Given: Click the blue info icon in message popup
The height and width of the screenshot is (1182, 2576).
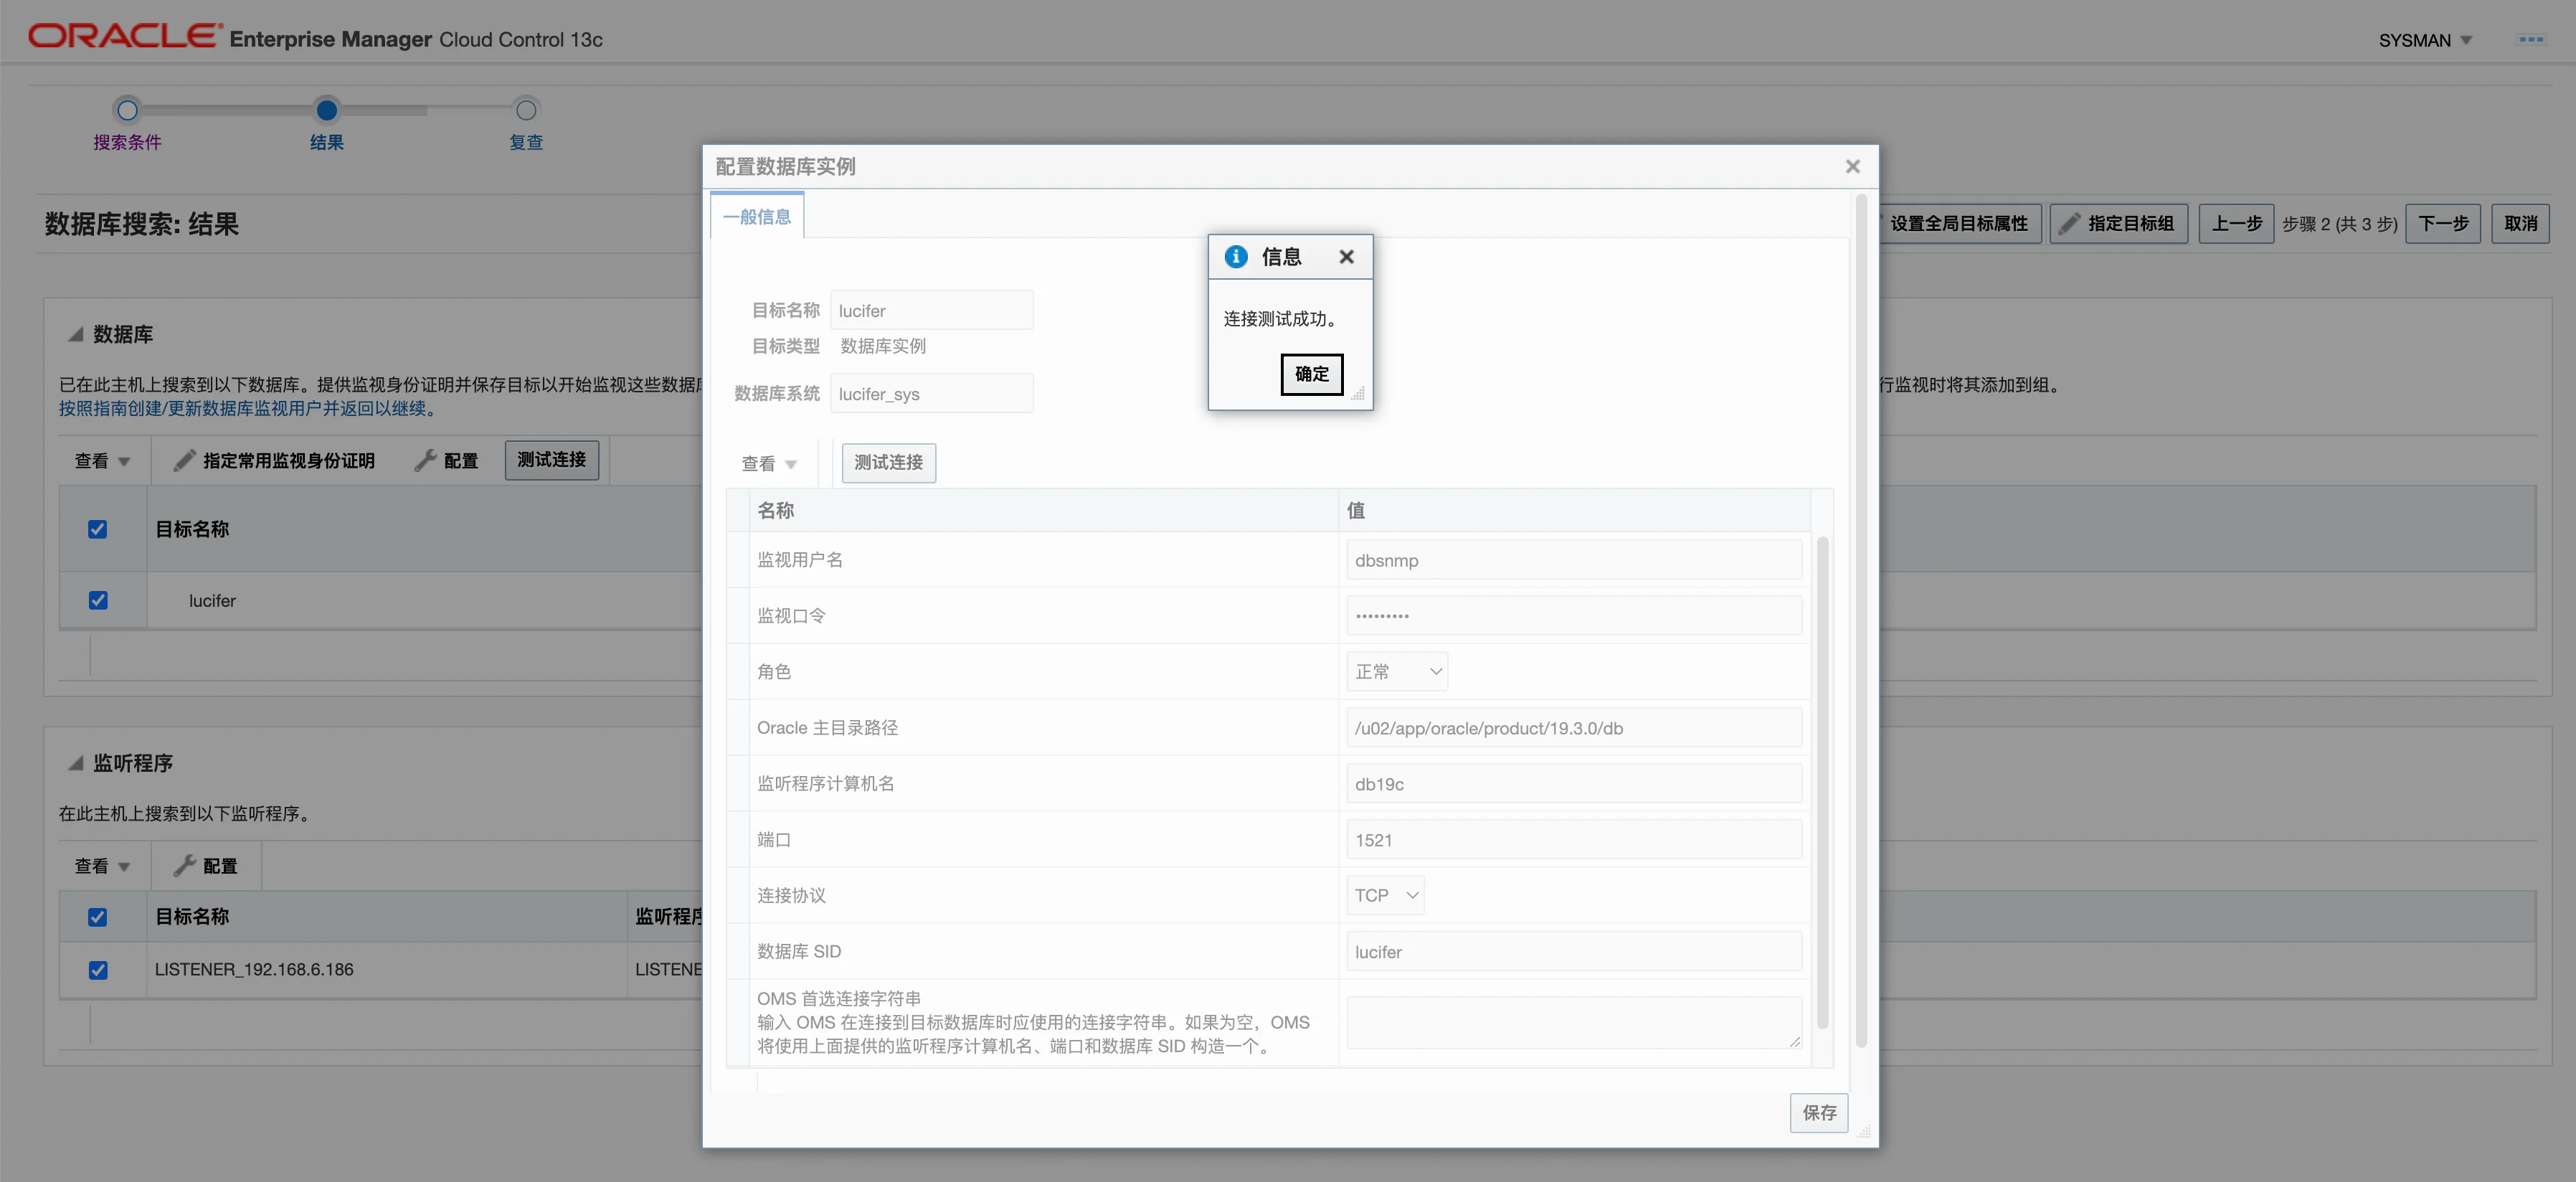Looking at the screenshot, I should tap(1236, 257).
